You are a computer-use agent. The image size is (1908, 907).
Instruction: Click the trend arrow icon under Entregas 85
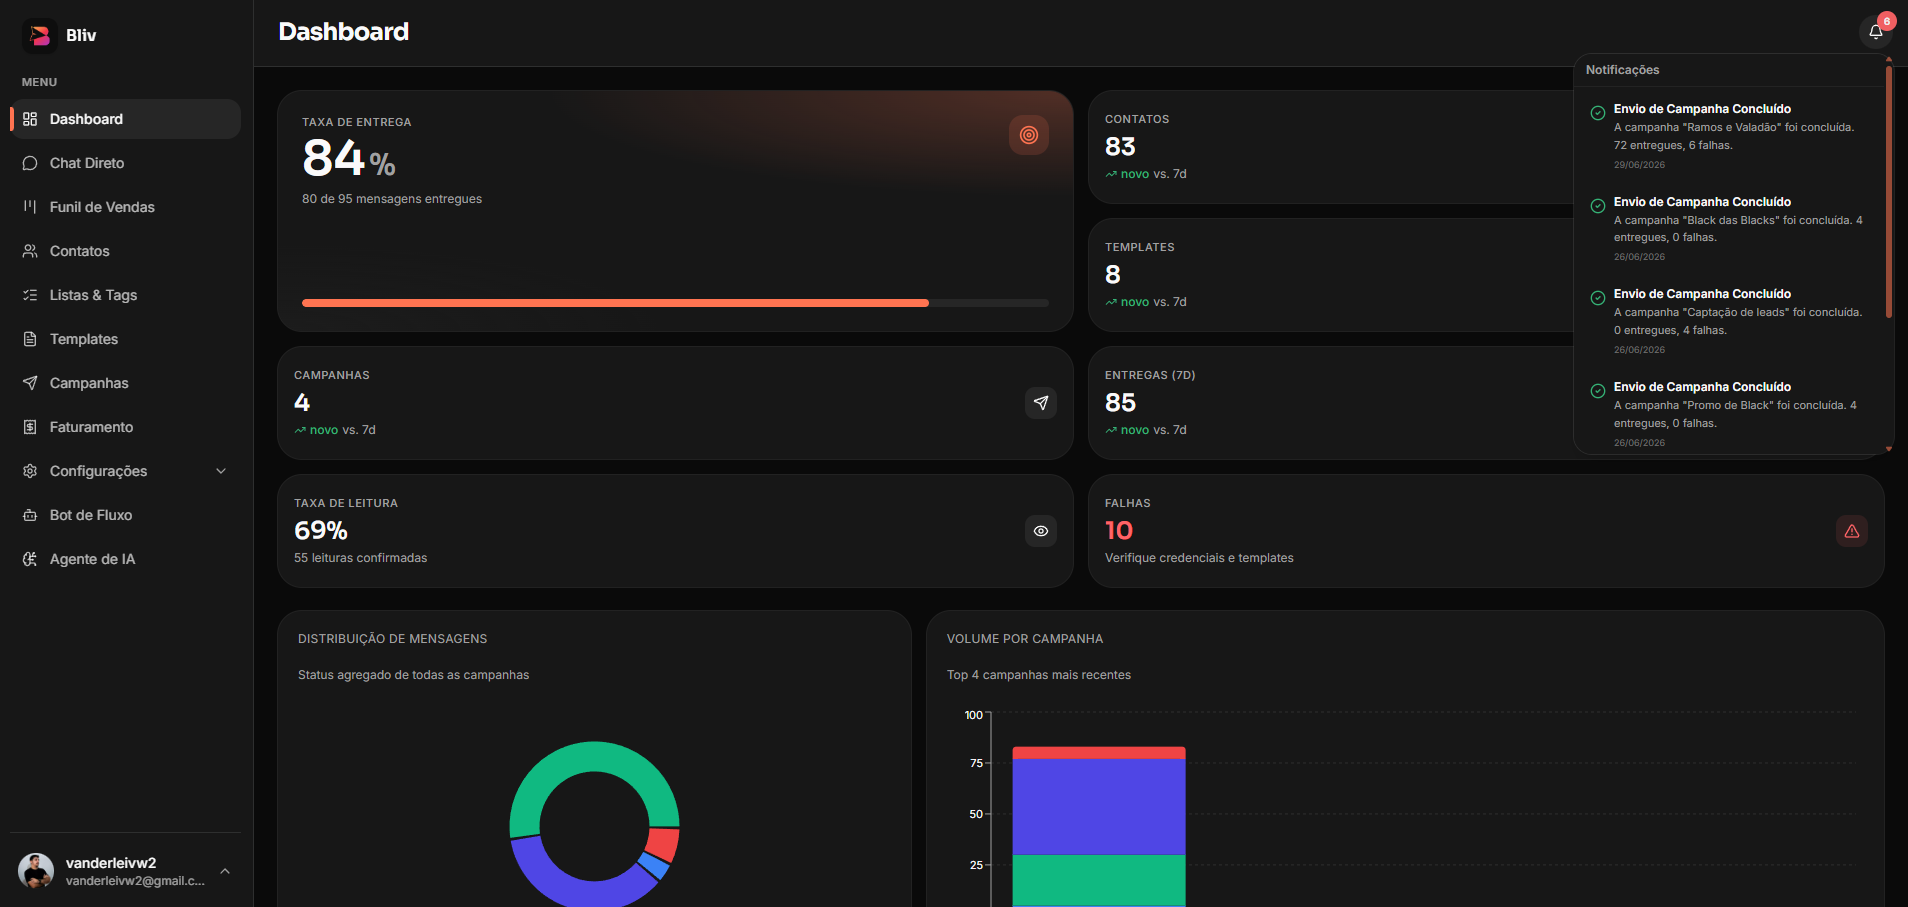tap(1111, 430)
